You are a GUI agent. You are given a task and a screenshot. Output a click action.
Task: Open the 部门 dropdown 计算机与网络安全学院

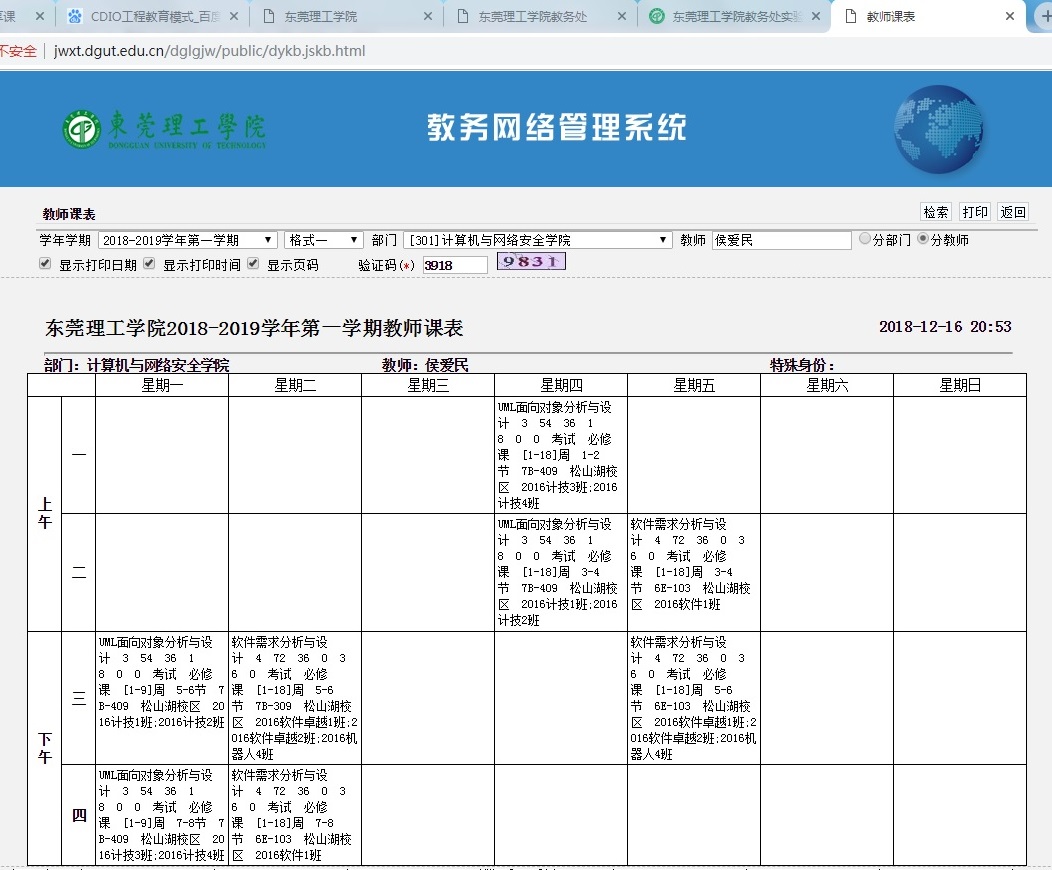click(538, 240)
